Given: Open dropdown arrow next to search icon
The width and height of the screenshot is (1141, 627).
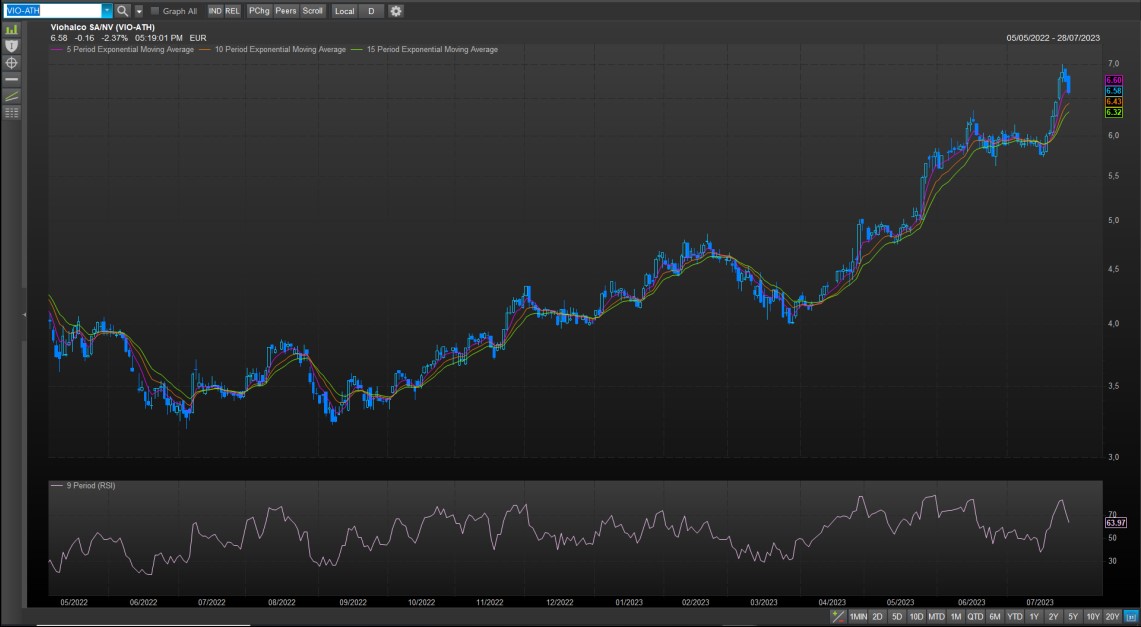Looking at the screenshot, I should (x=139, y=10).
